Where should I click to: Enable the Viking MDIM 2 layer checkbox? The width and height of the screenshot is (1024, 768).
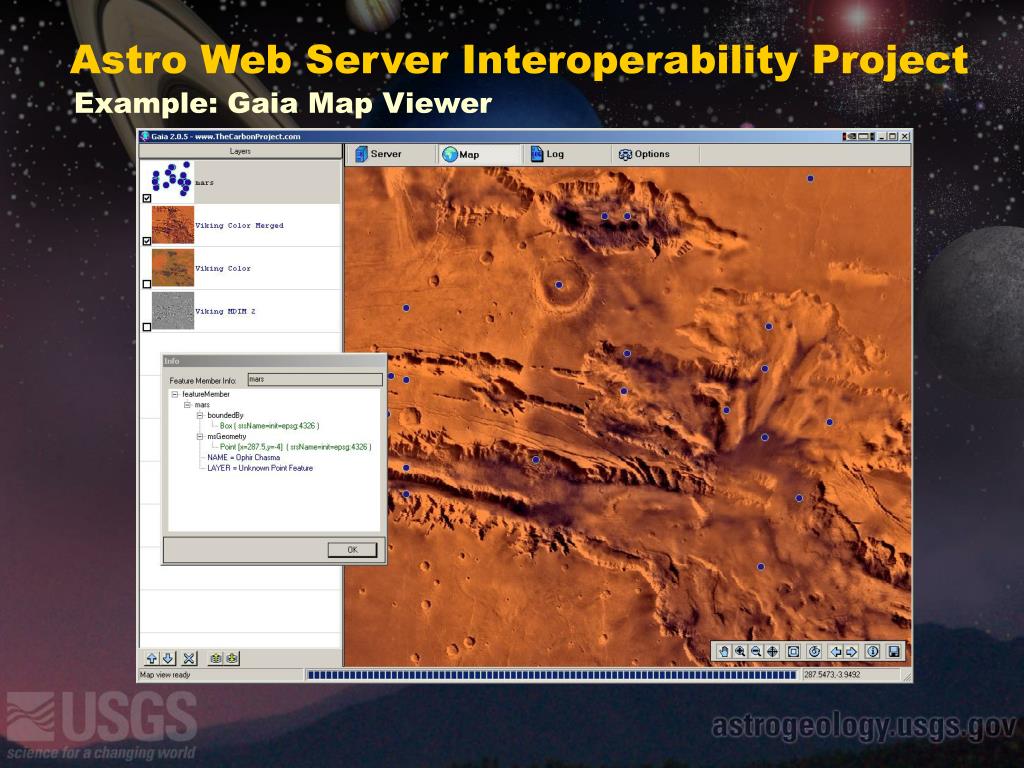[147, 327]
